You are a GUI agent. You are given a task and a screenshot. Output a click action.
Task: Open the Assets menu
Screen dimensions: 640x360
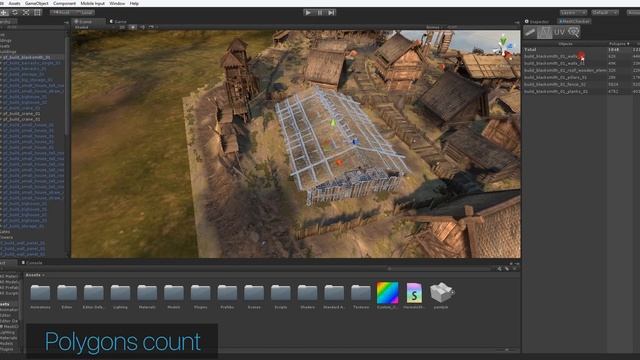pyautogui.click(x=14, y=3)
